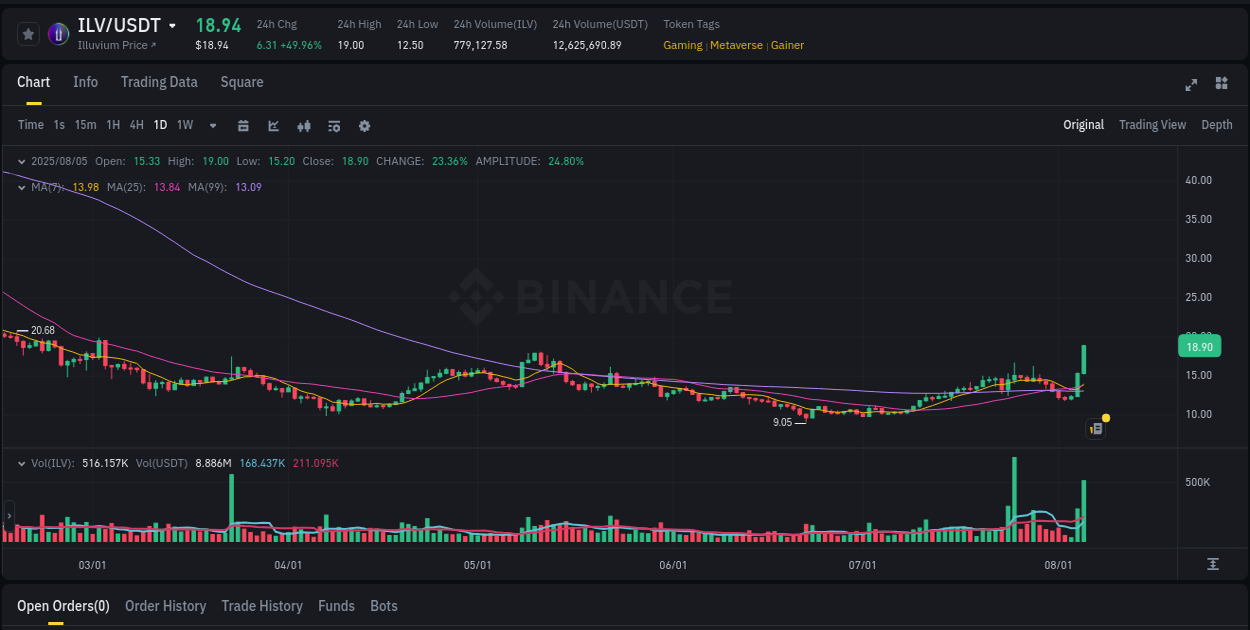This screenshot has width=1250, height=630.
Task: Switch to the Trading Data tab
Action: [159, 82]
